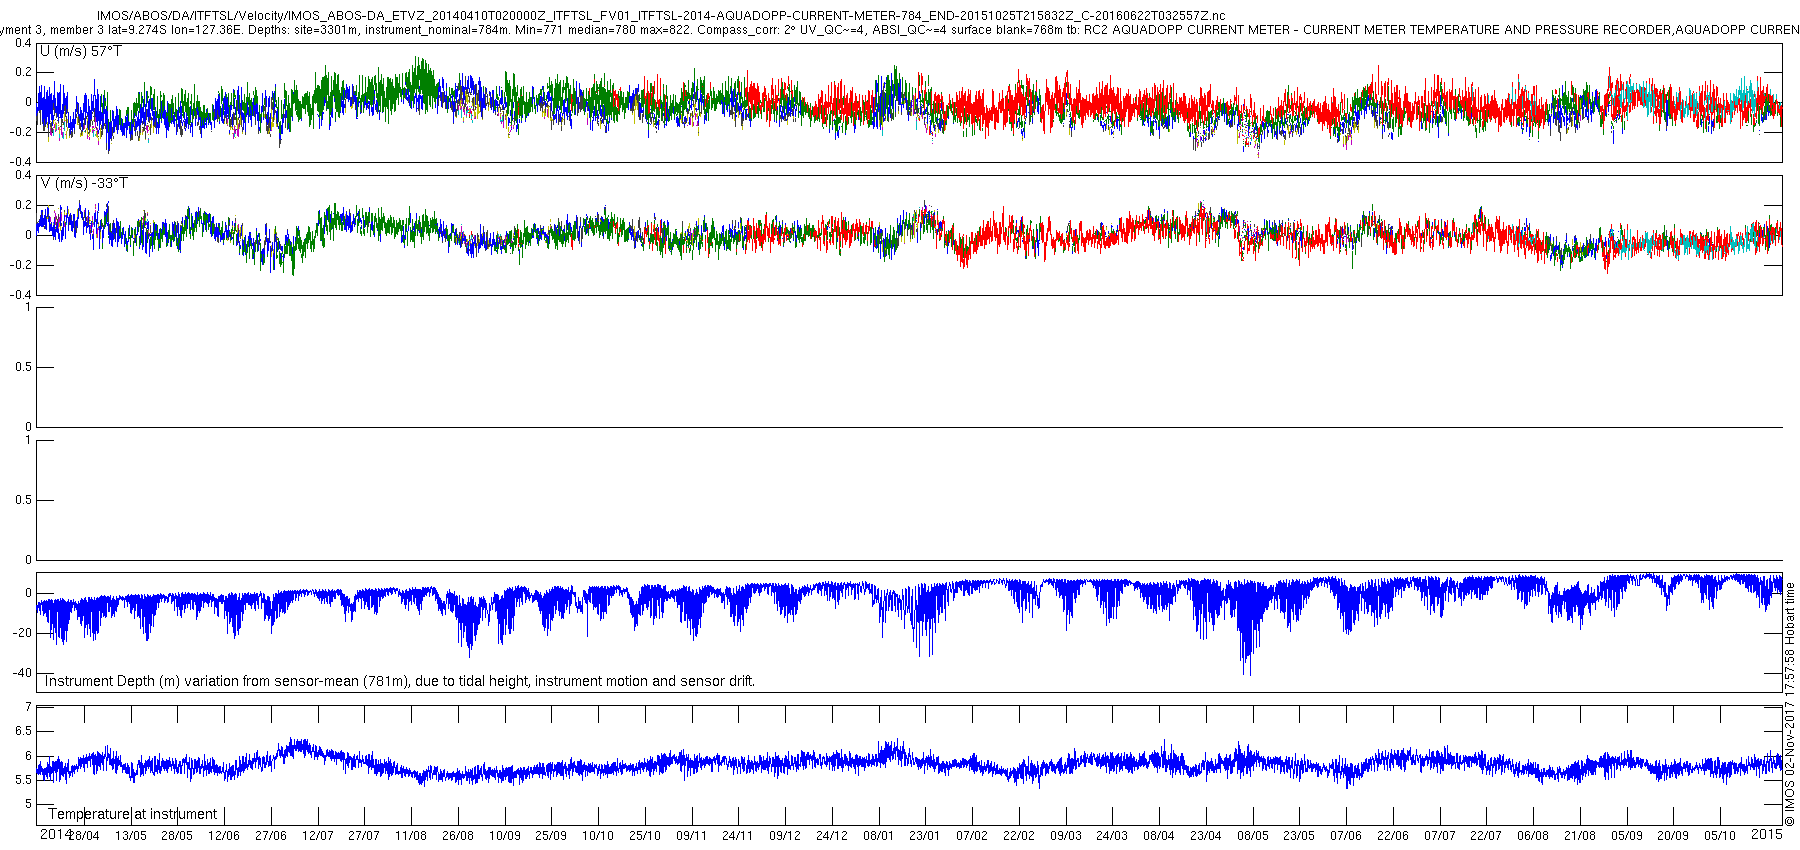
Task: Select the 24/11 date tick label
Action: click(x=737, y=836)
